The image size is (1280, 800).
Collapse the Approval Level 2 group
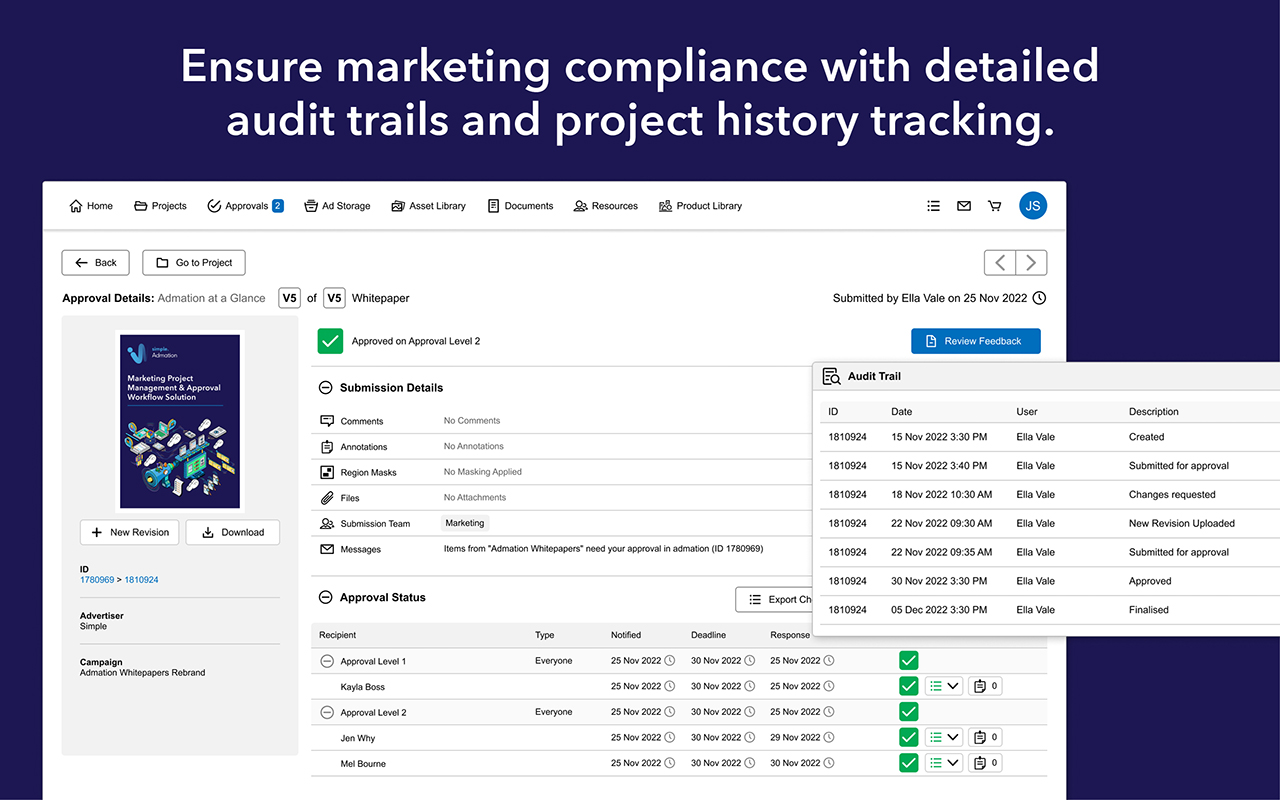[x=327, y=713]
